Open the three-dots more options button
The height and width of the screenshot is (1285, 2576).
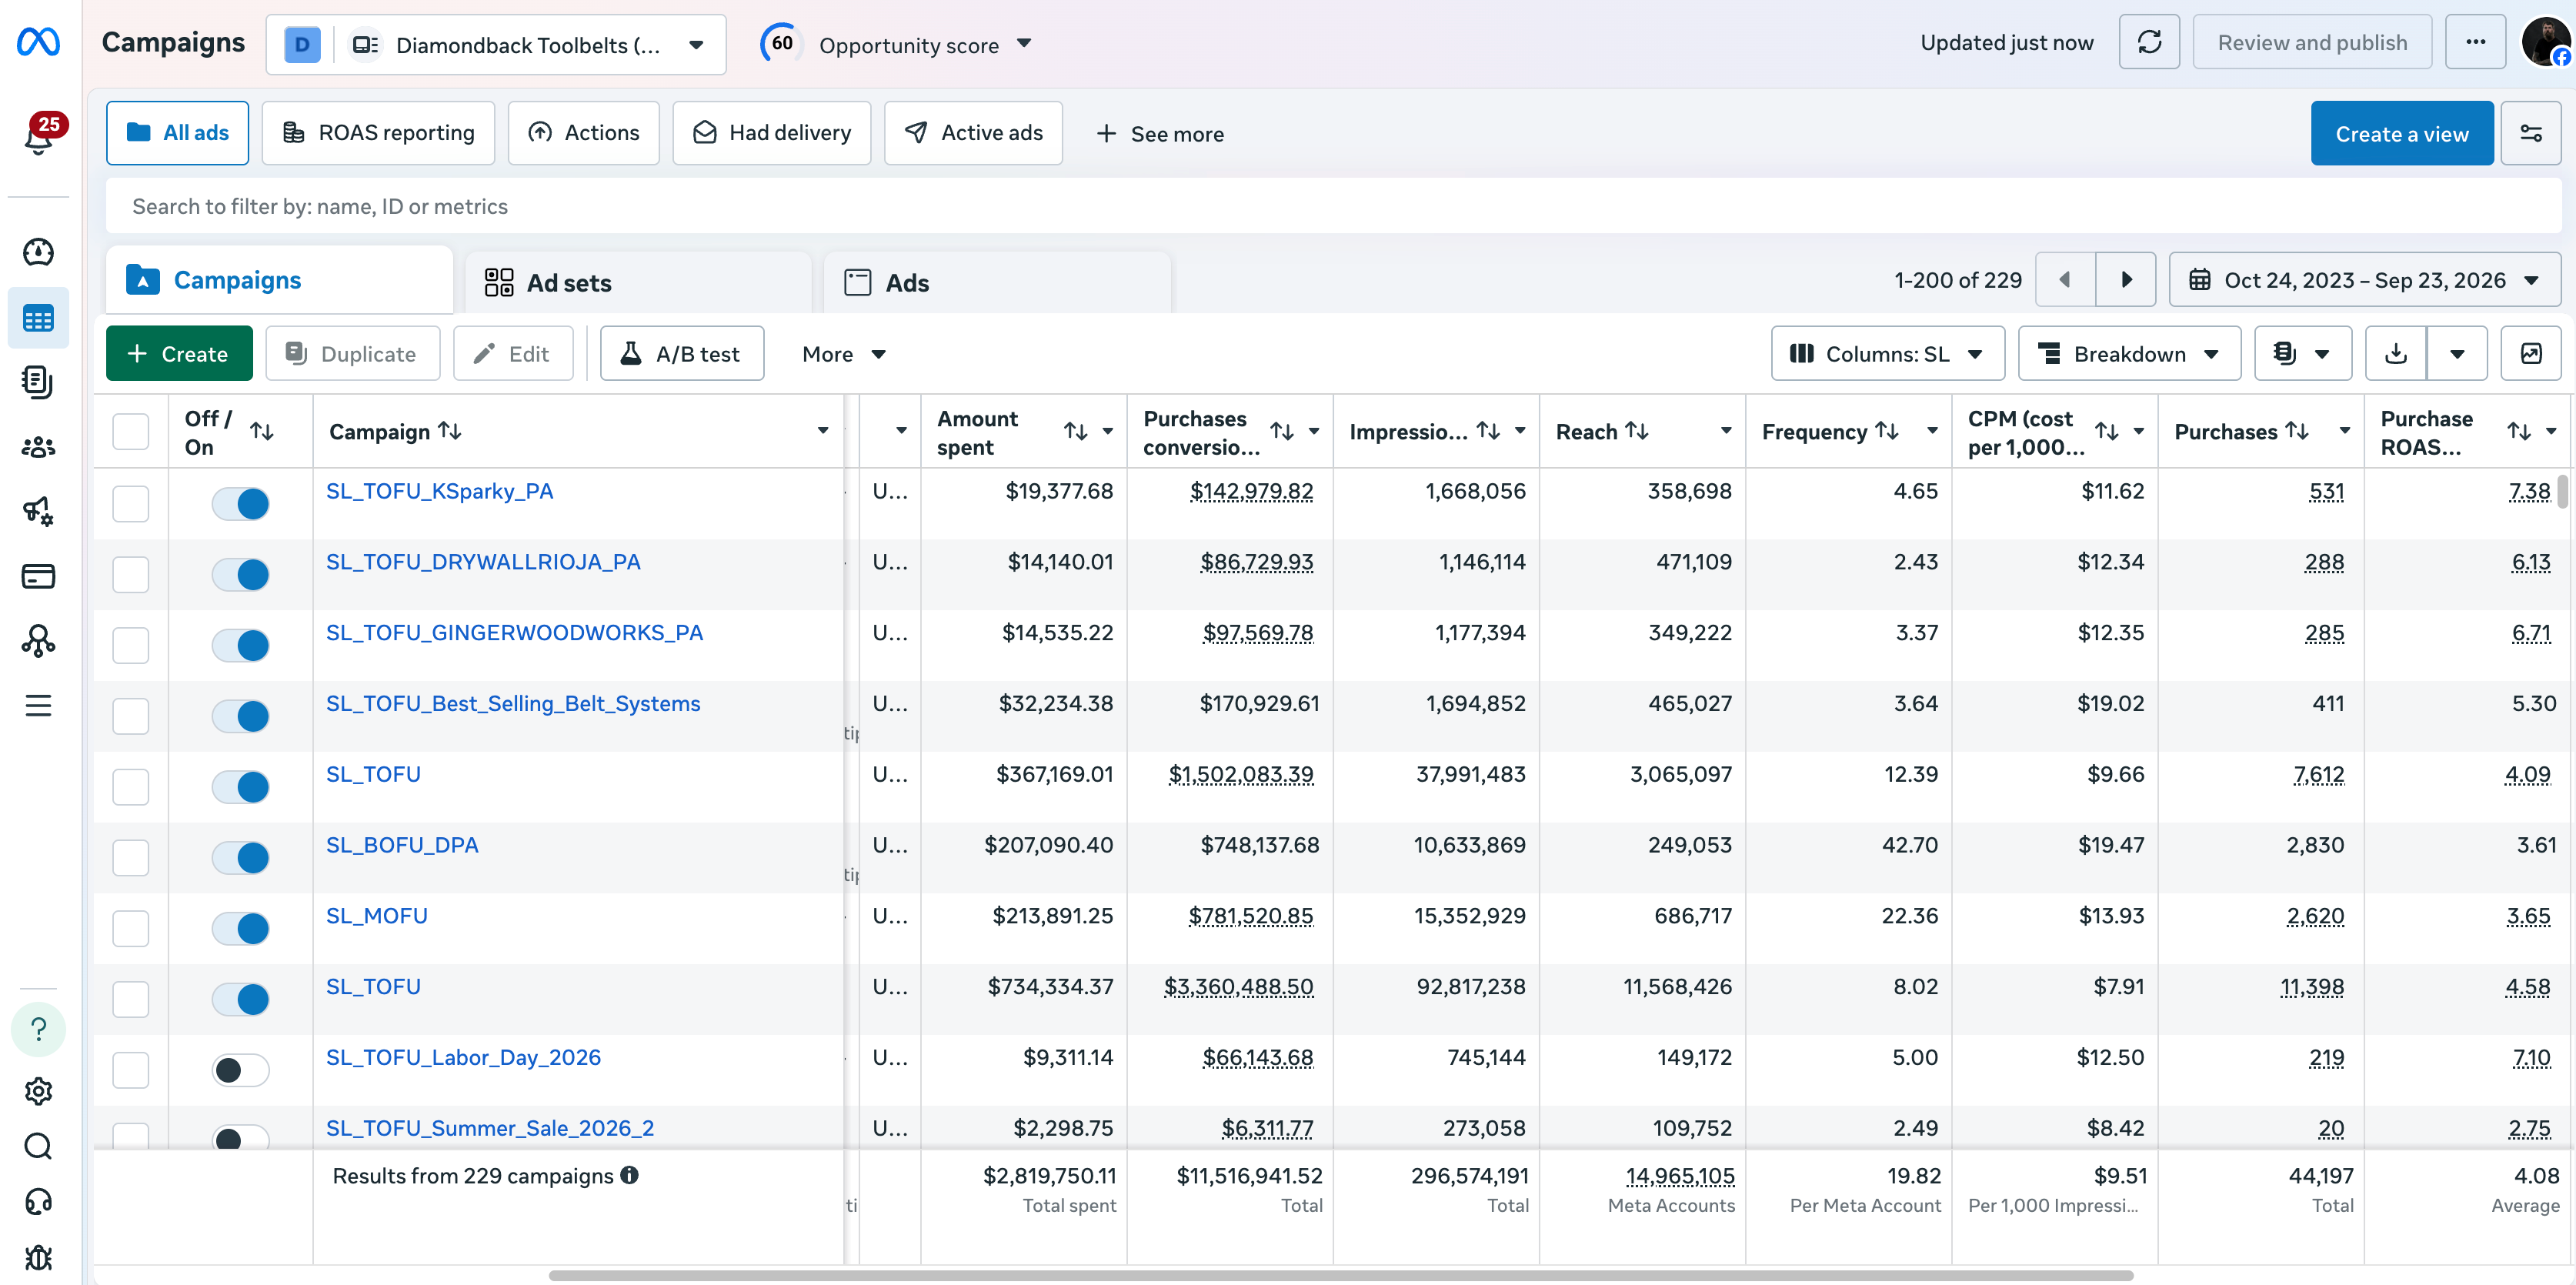[x=2475, y=42]
